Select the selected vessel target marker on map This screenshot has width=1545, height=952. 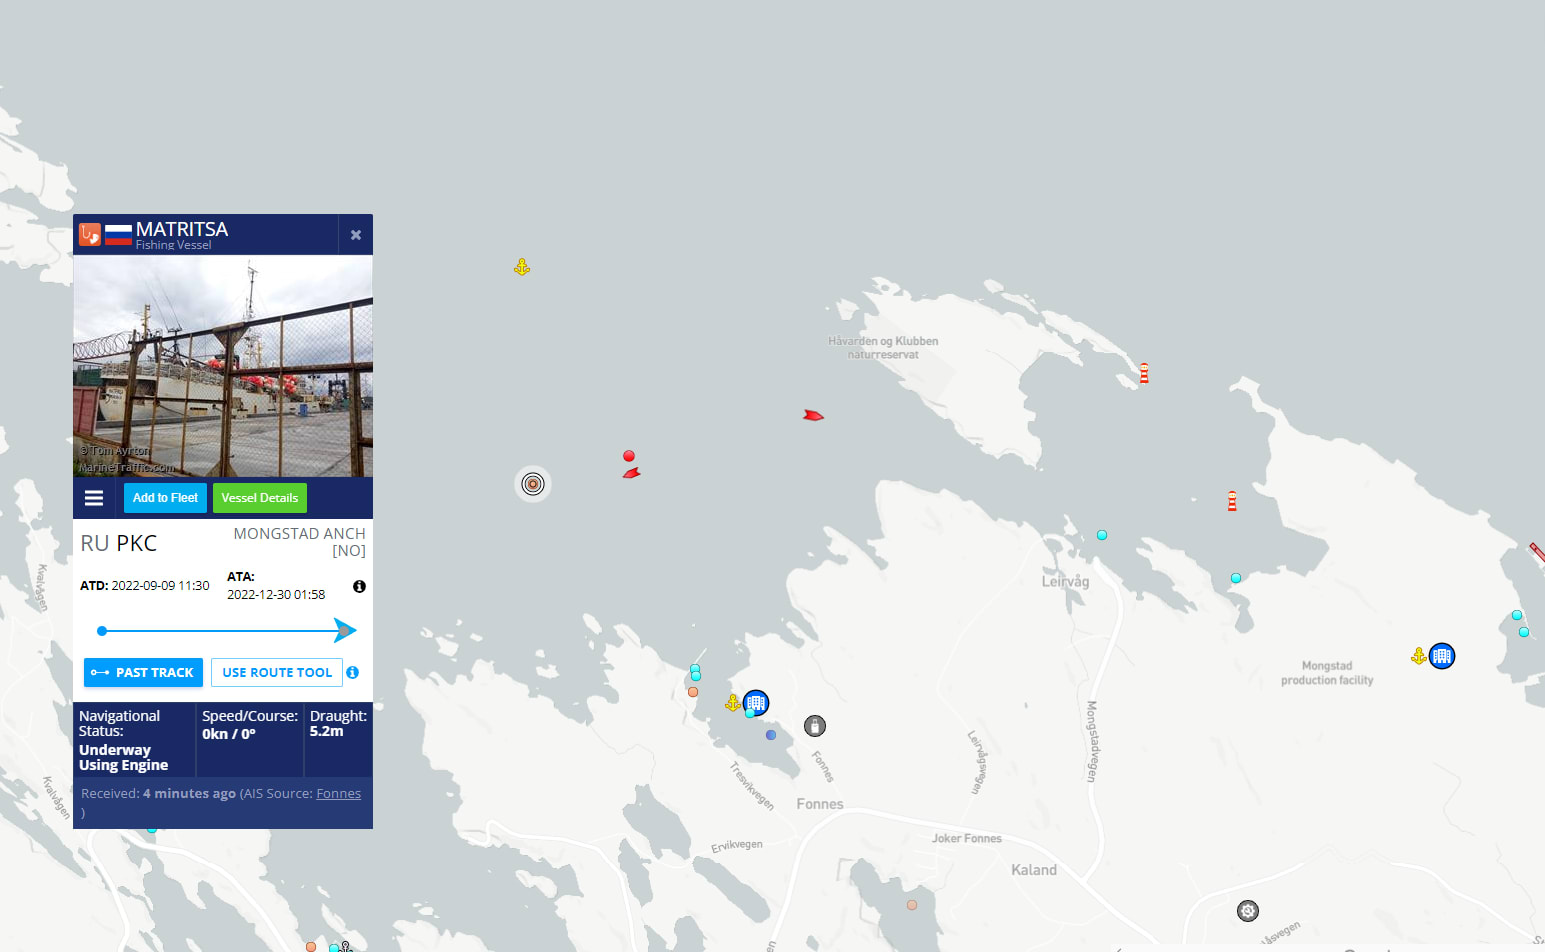[533, 484]
